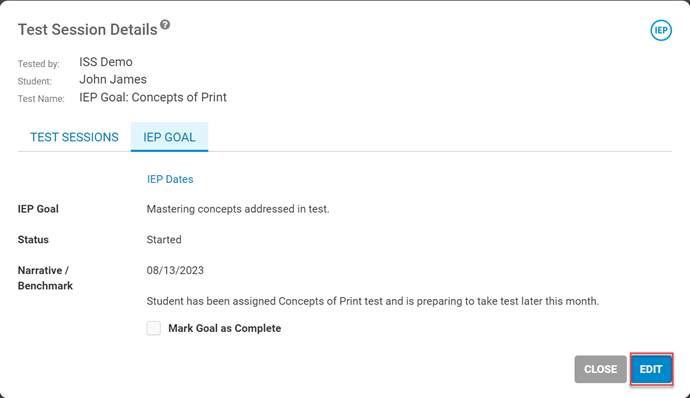
Task: Click the test name IEP Goal: Concepts of Print
Action: (153, 97)
